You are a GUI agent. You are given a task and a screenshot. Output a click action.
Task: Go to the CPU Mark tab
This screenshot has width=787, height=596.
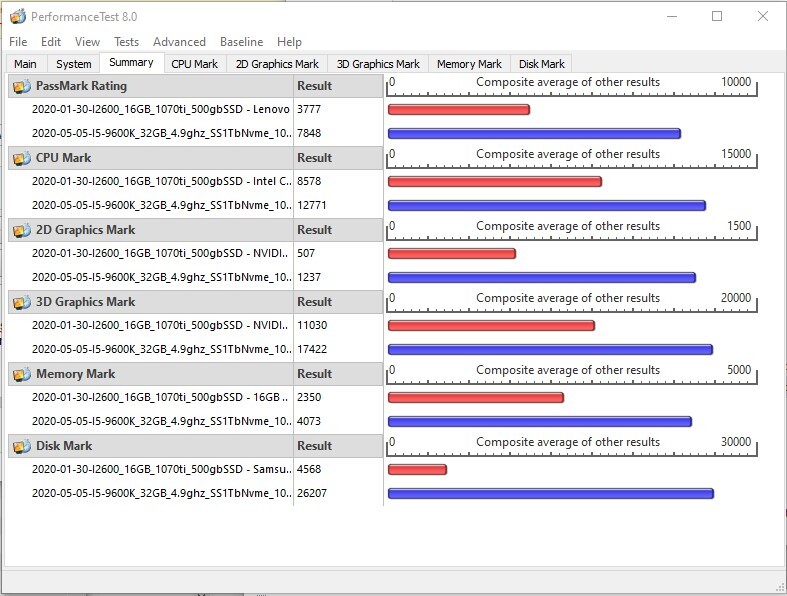(195, 64)
